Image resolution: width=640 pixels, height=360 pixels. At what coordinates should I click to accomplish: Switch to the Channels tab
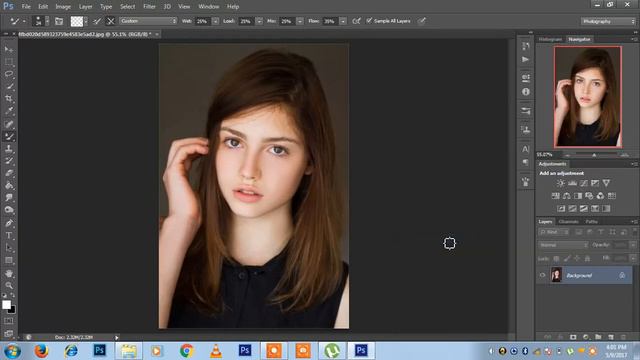coord(568,222)
